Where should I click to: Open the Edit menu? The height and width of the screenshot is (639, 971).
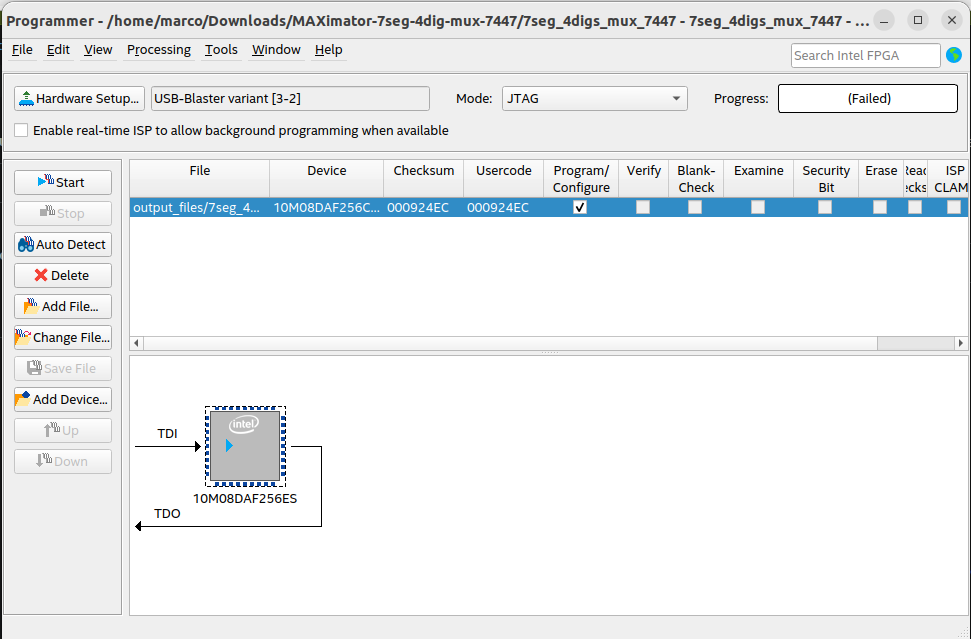click(58, 50)
